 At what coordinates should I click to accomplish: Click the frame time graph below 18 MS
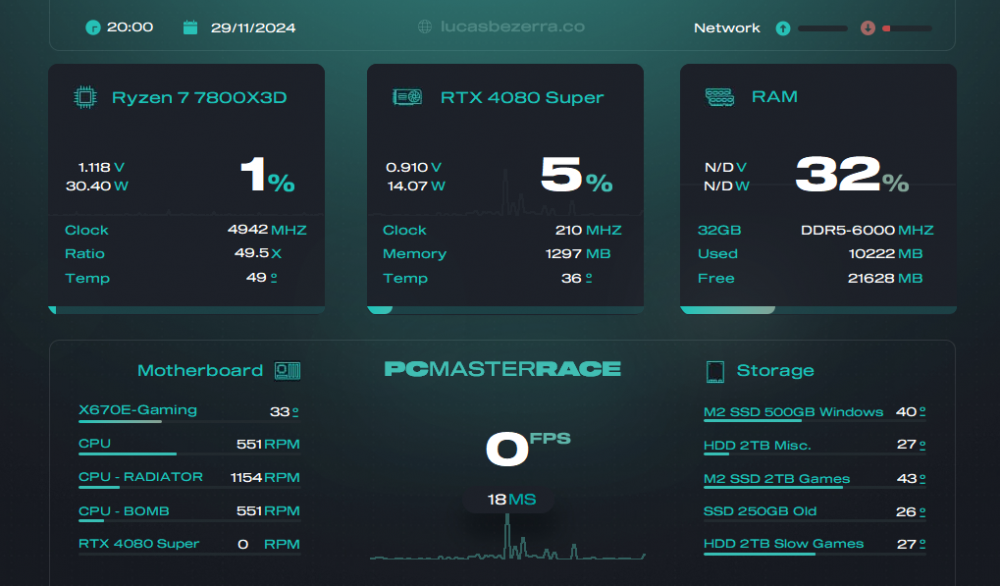coord(510,542)
